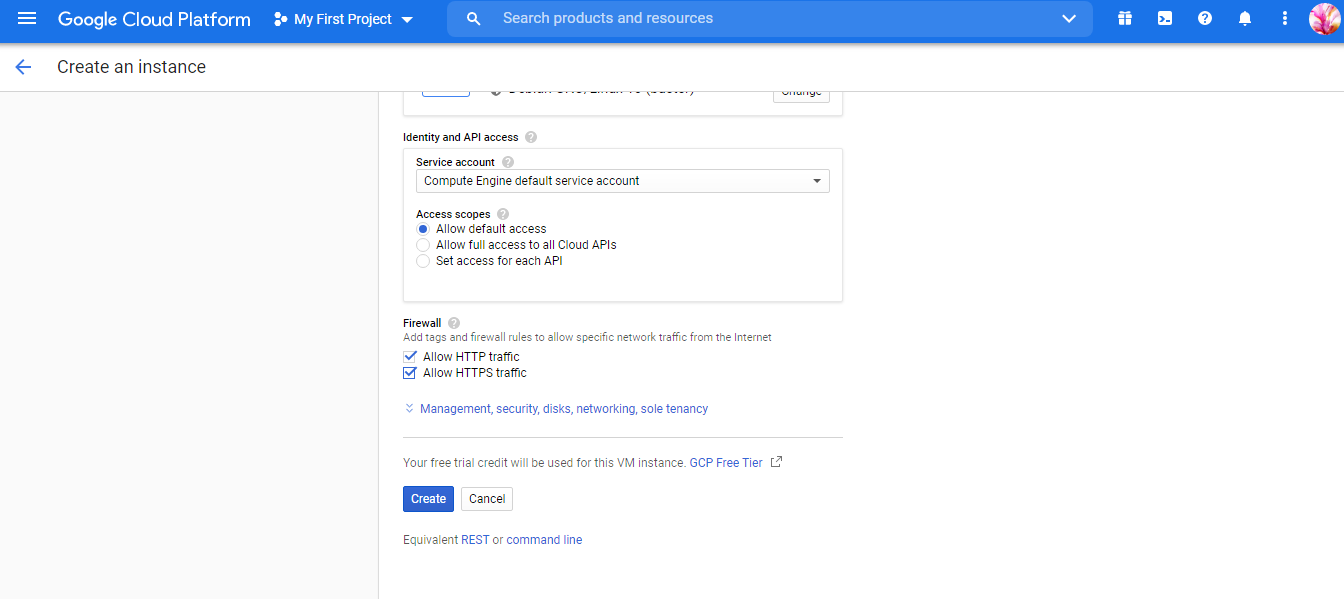The image size is (1344, 599).
Task: Expand Management, security, disks, networking section
Action: pyautogui.click(x=563, y=409)
